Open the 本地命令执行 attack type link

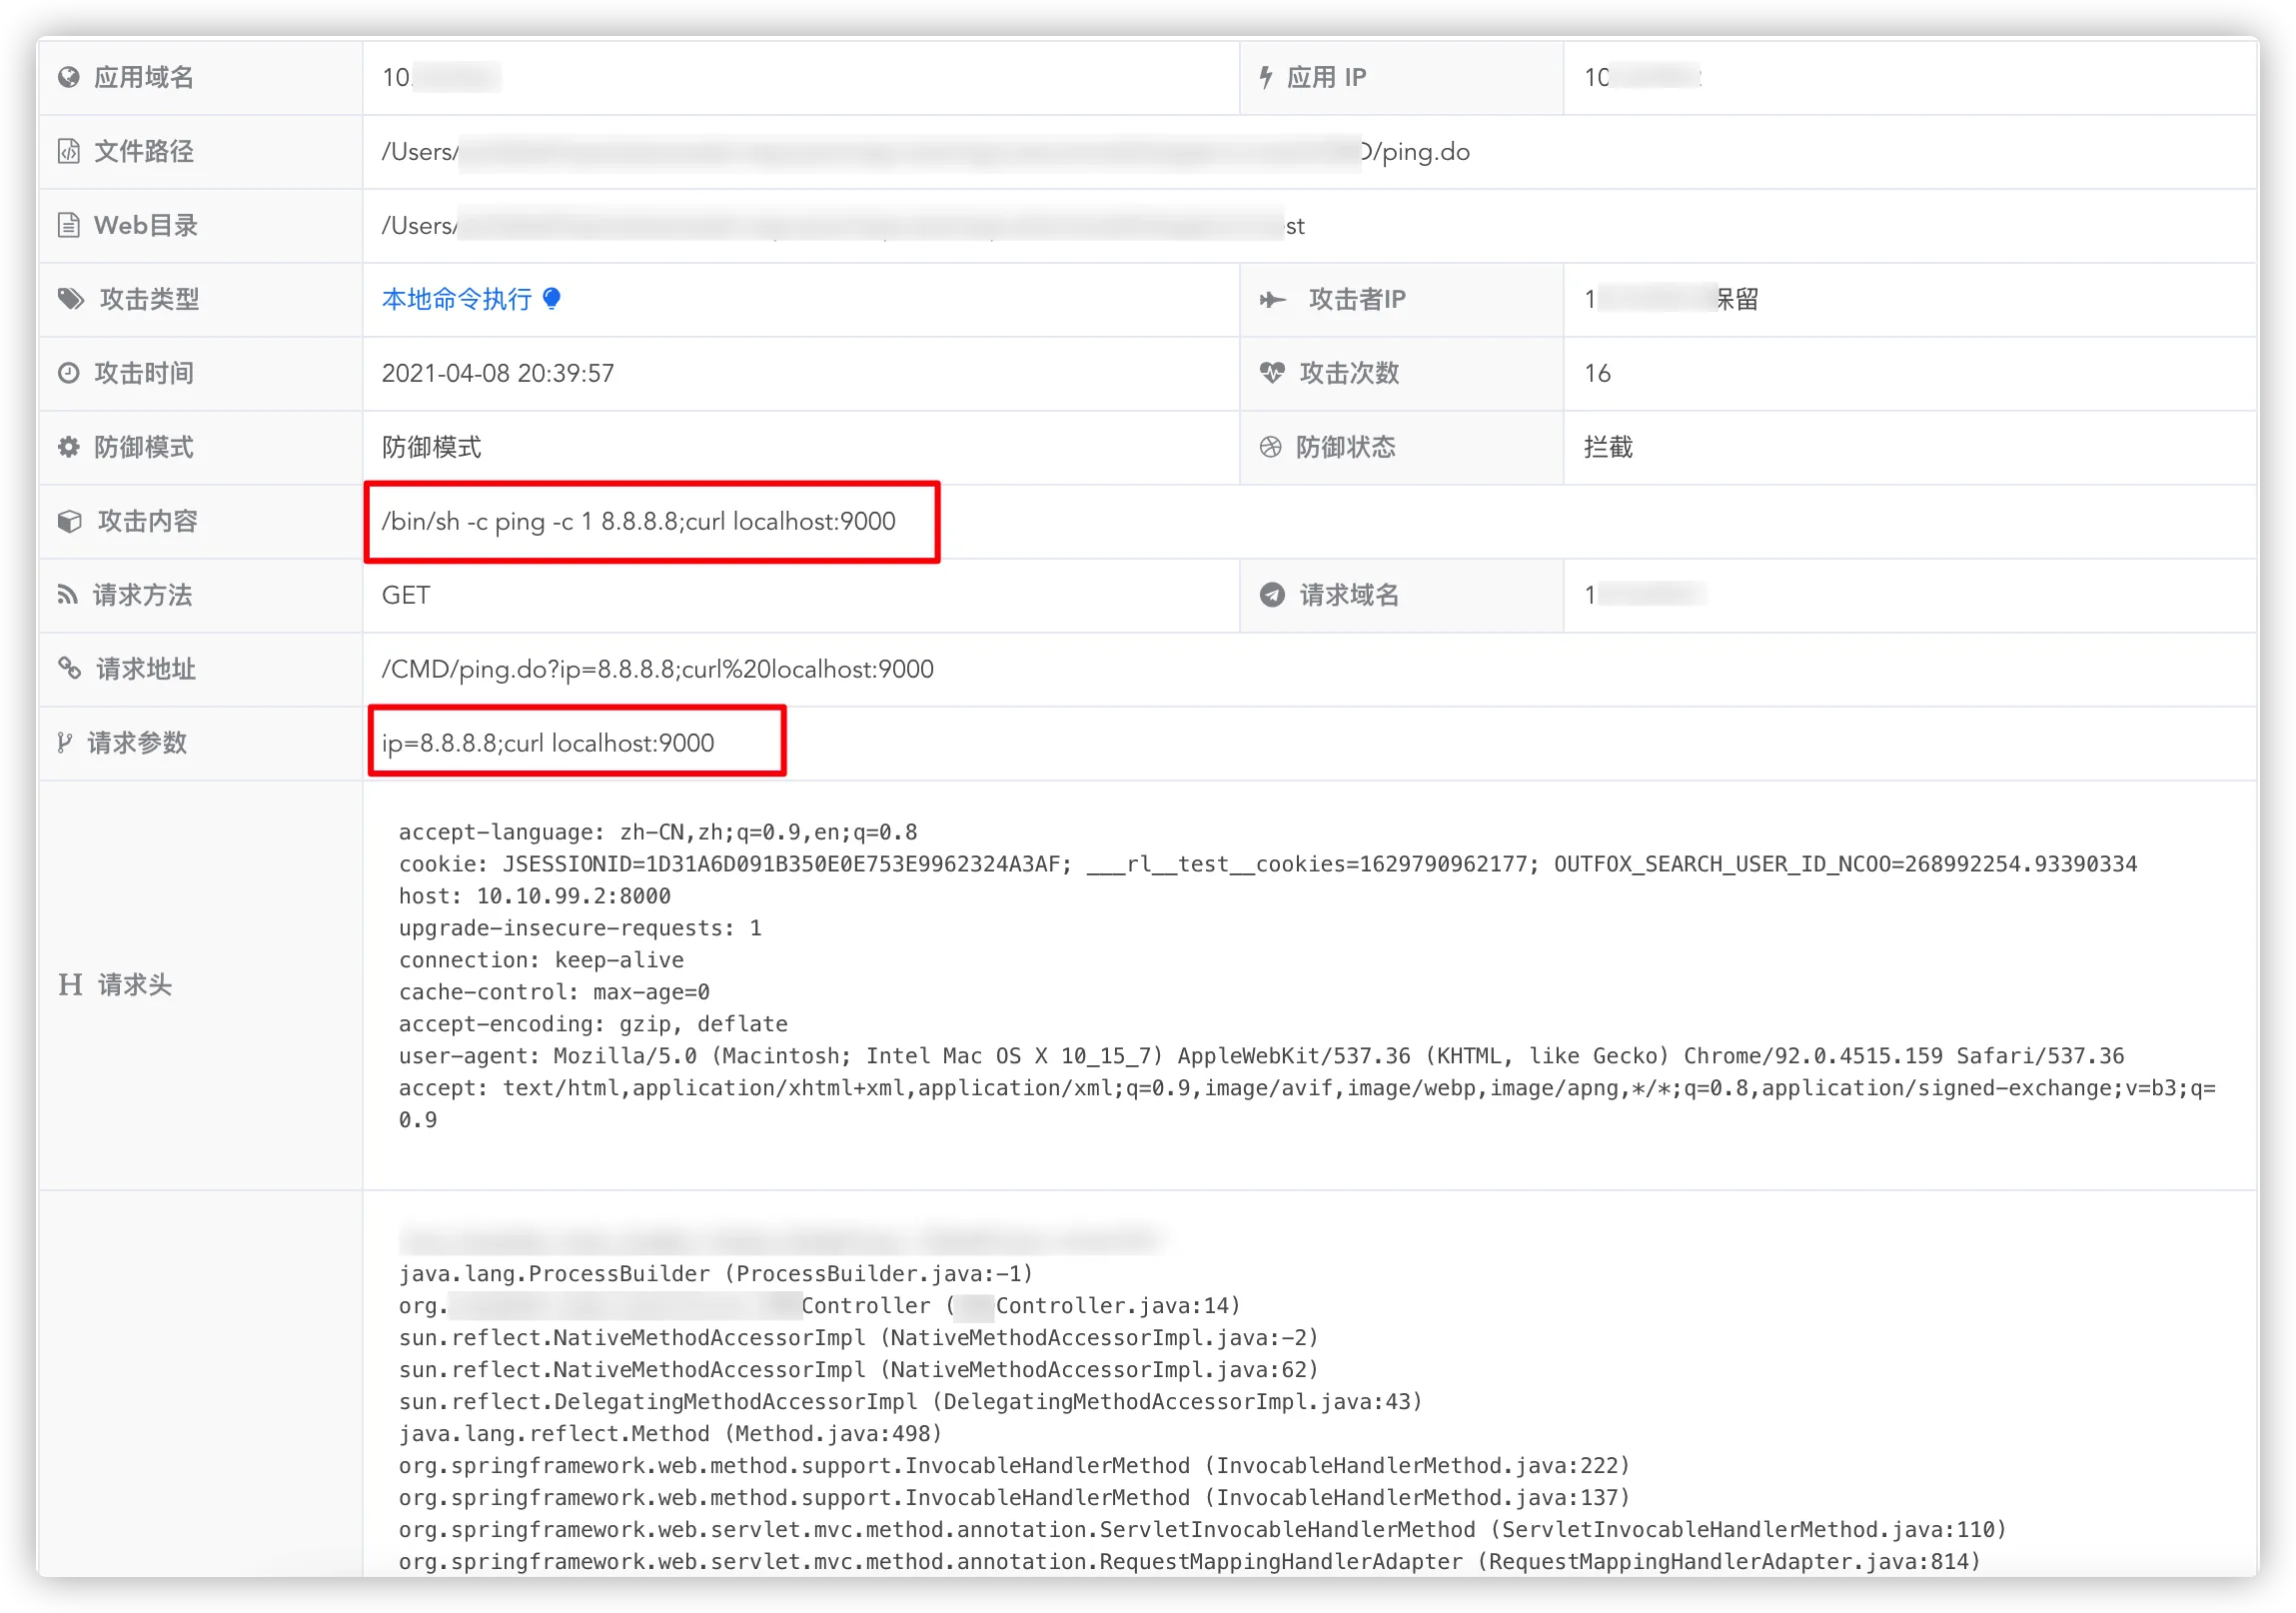(456, 299)
